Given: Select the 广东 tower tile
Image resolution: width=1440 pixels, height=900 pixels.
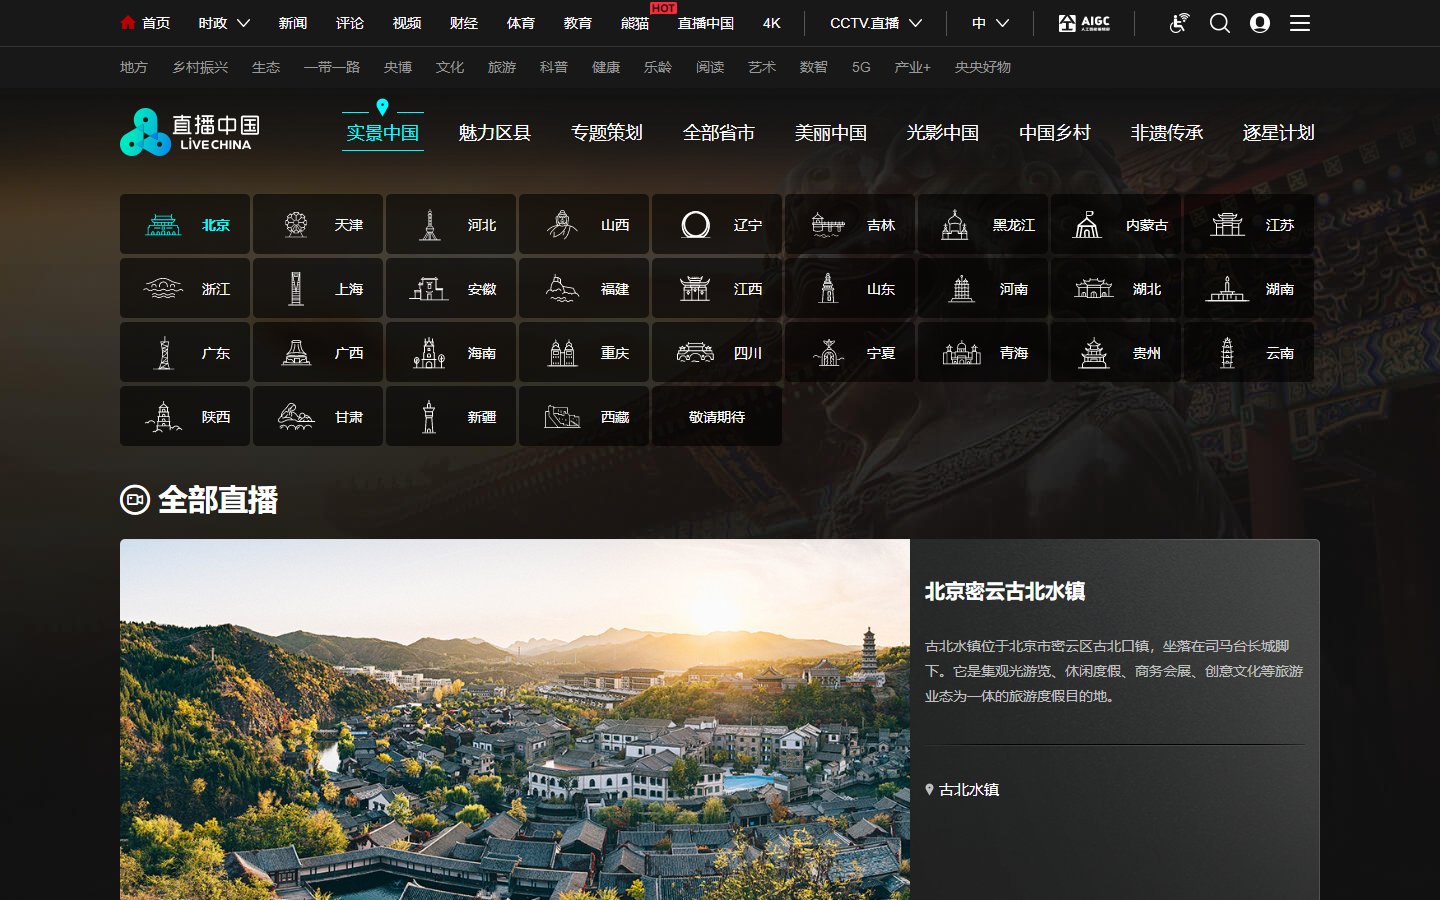Looking at the screenshot, I should [185, 352].
